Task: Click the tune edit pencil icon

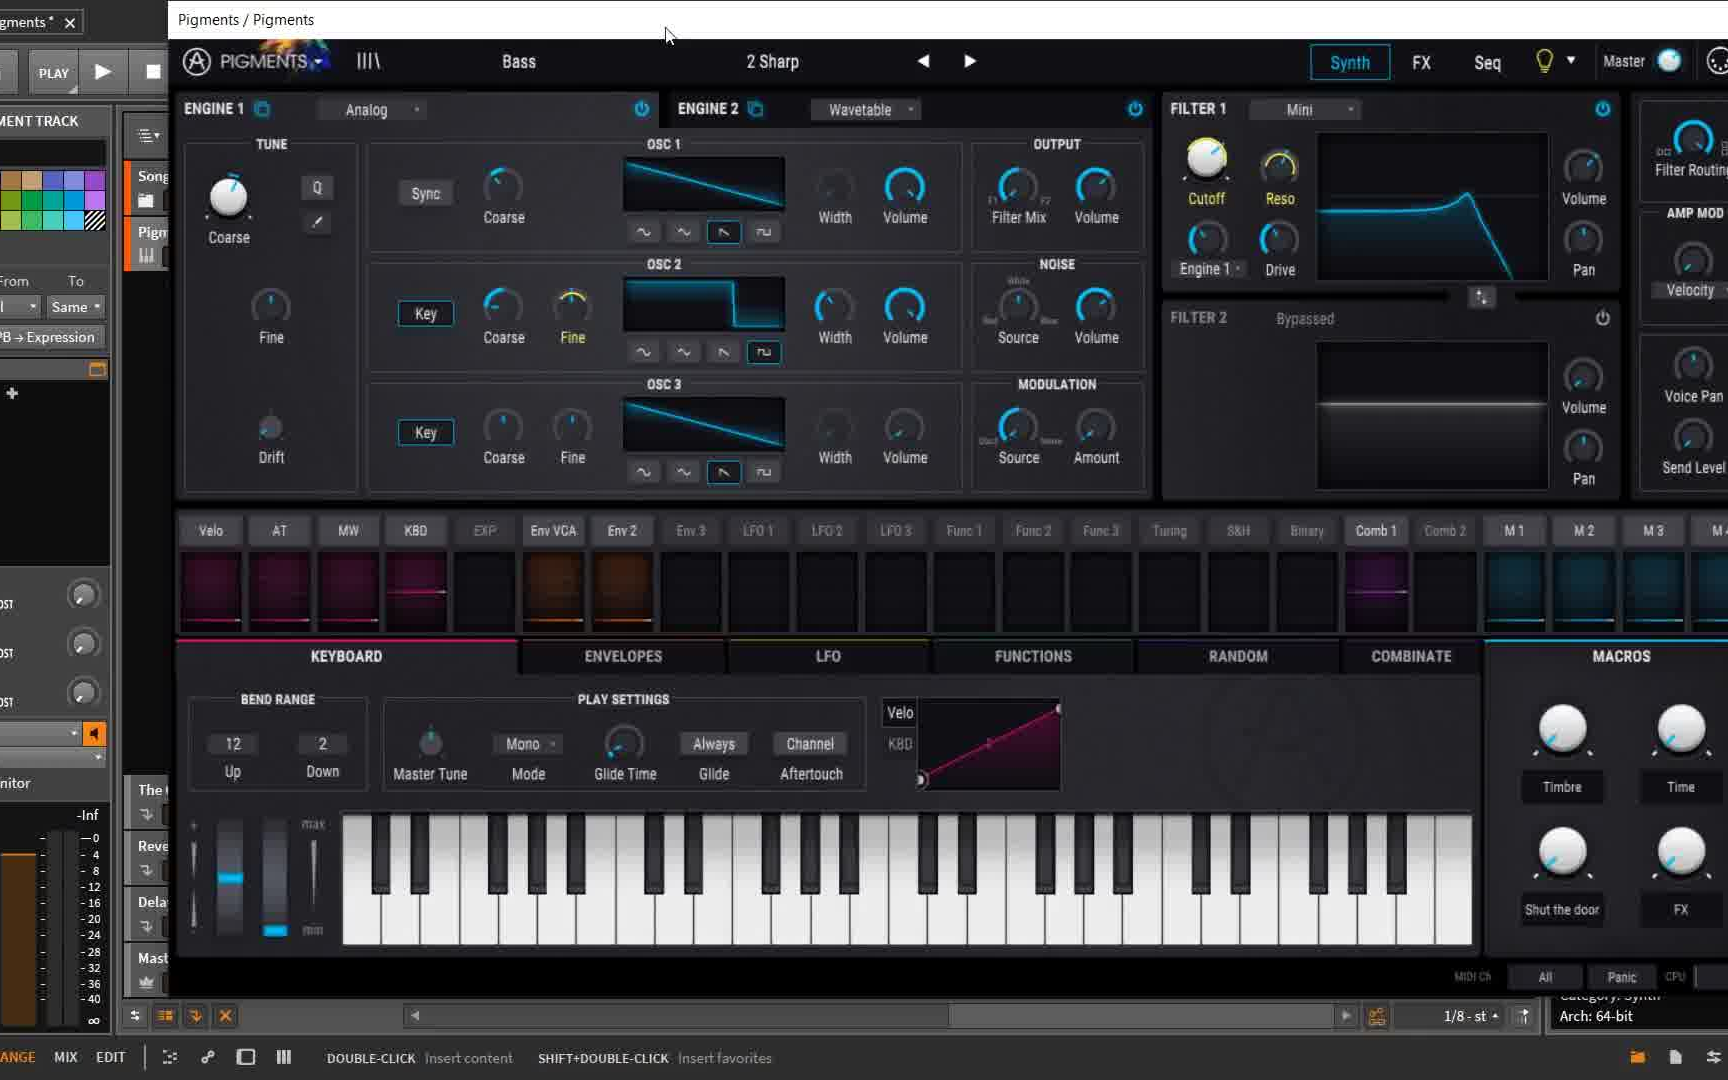Action: click(317, 222)
